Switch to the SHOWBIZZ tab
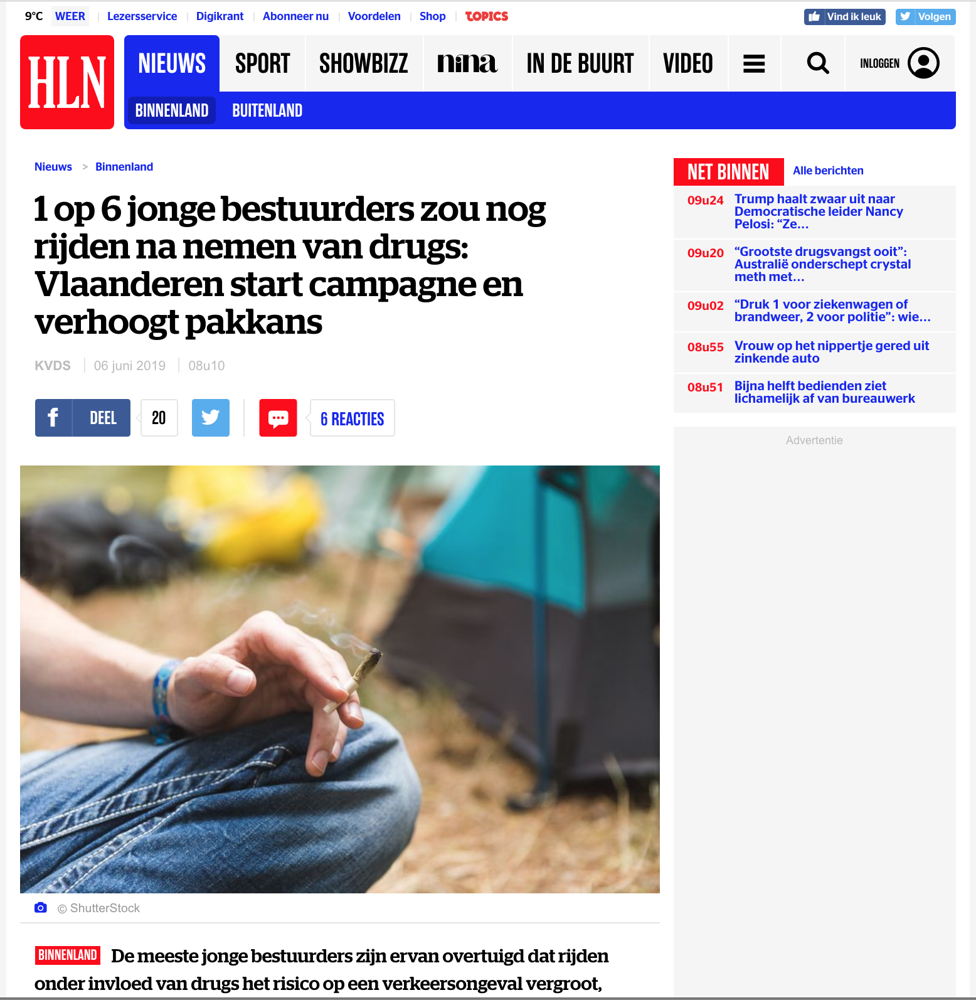976x1000 pixels. point(364,64)
